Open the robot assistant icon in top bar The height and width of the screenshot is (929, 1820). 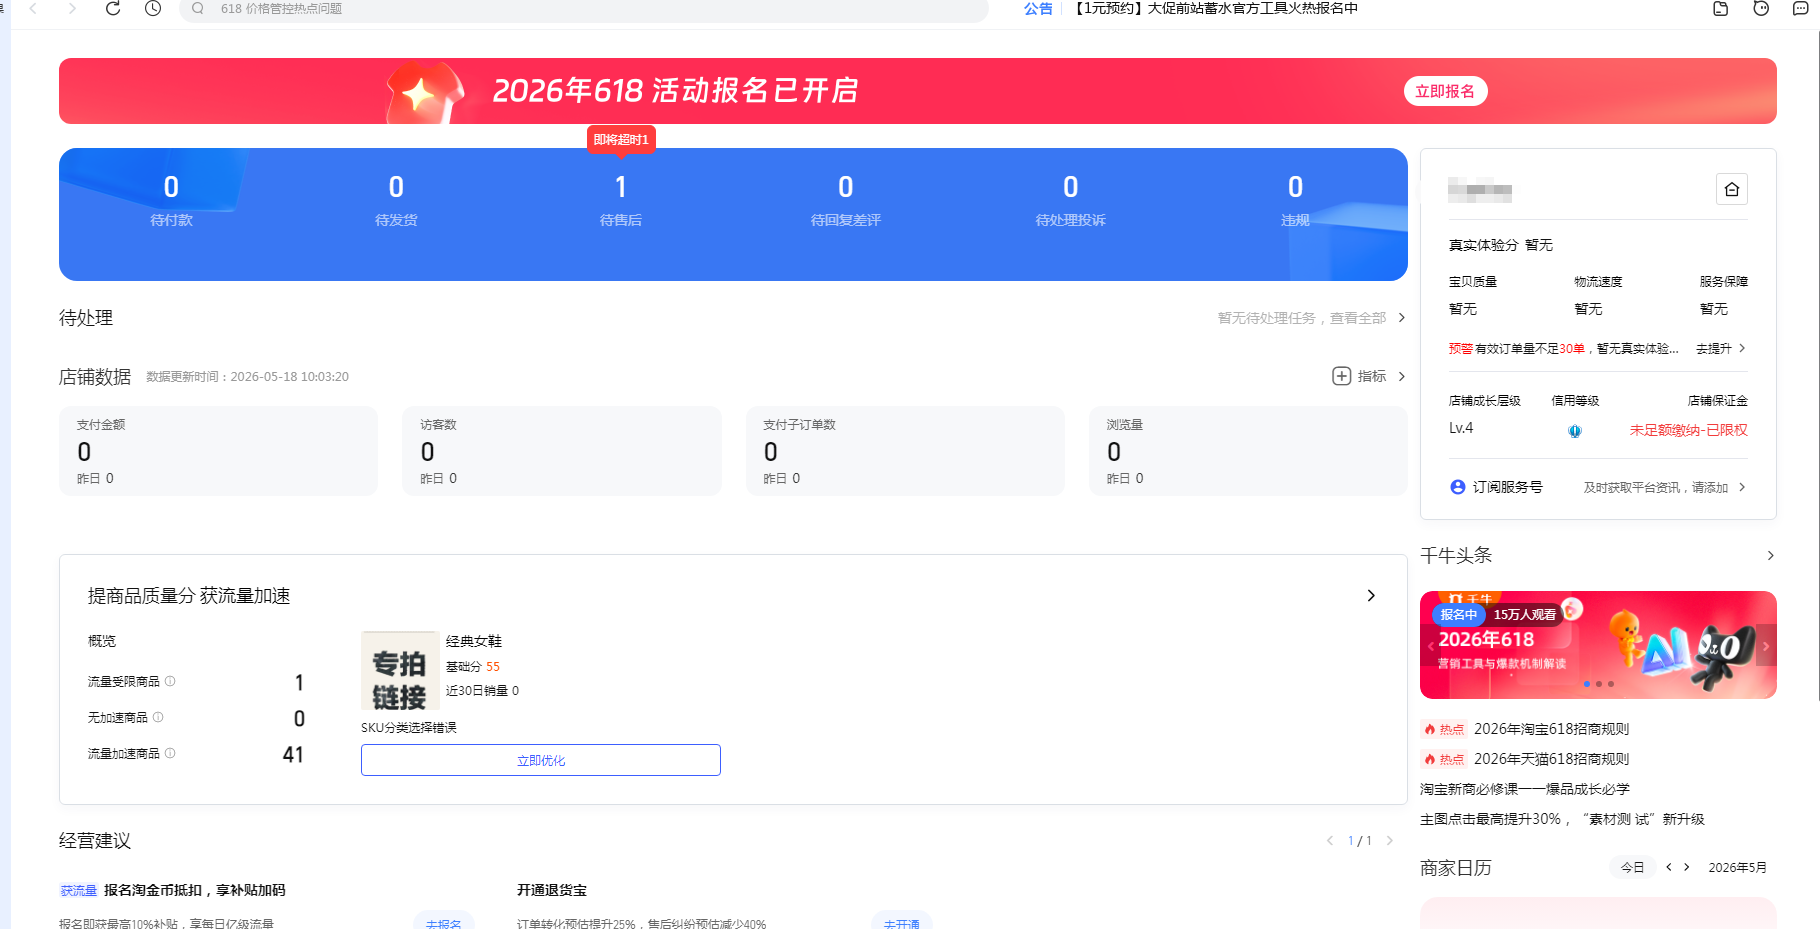pos(1761,8)
